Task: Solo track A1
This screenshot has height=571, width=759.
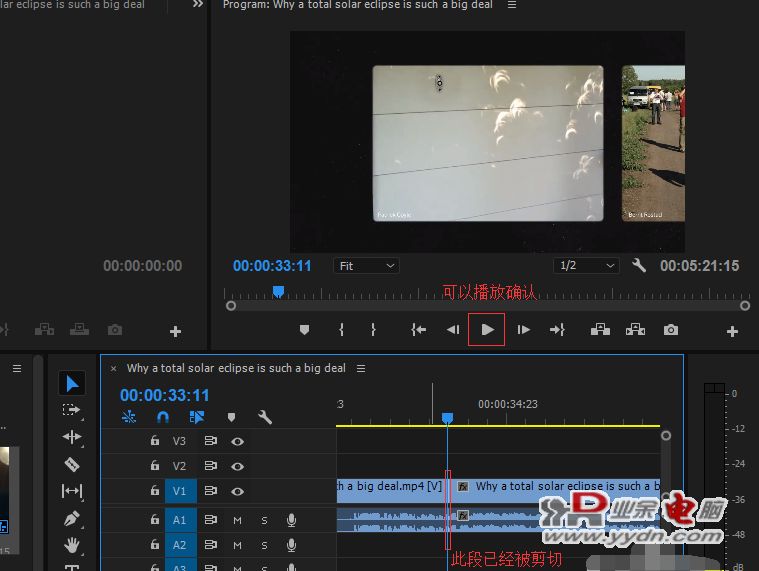Action: coord(264,520)
